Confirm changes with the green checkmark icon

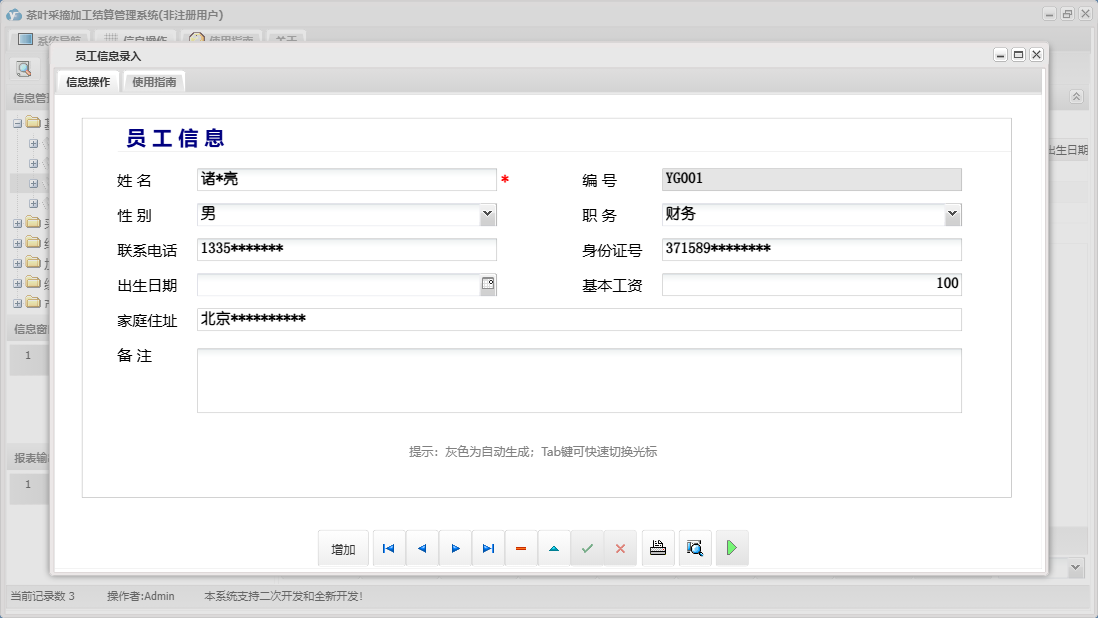click(587, 548)
